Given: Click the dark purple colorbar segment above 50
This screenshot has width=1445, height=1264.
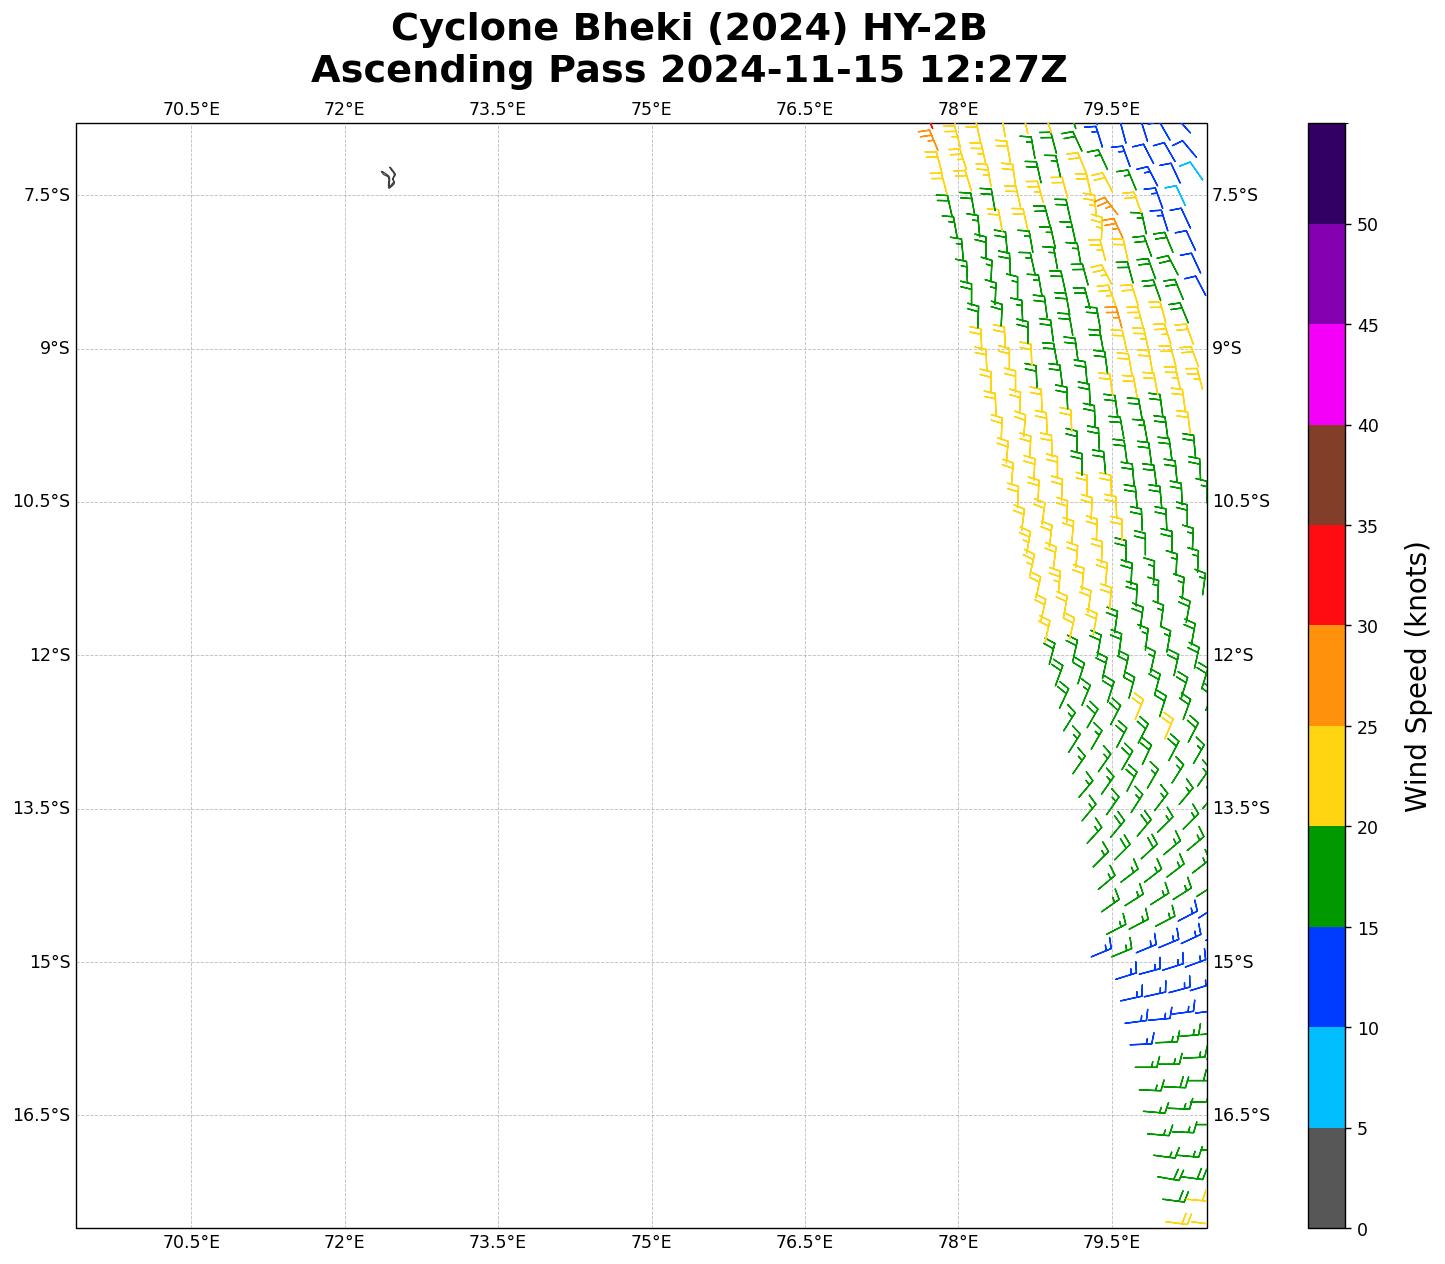Looking at the screenshot, I should click(x=1327, y=173).
